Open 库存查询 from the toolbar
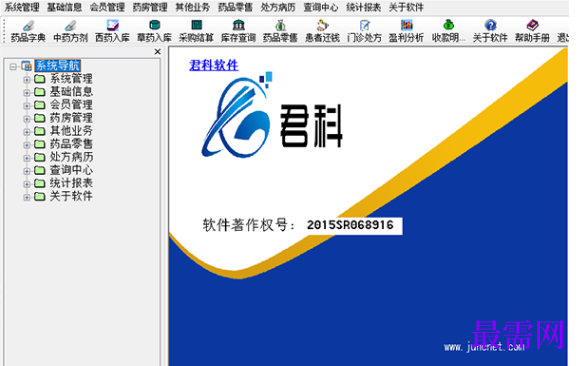Screen dimensions: 583x366 (x=238, y=25)
